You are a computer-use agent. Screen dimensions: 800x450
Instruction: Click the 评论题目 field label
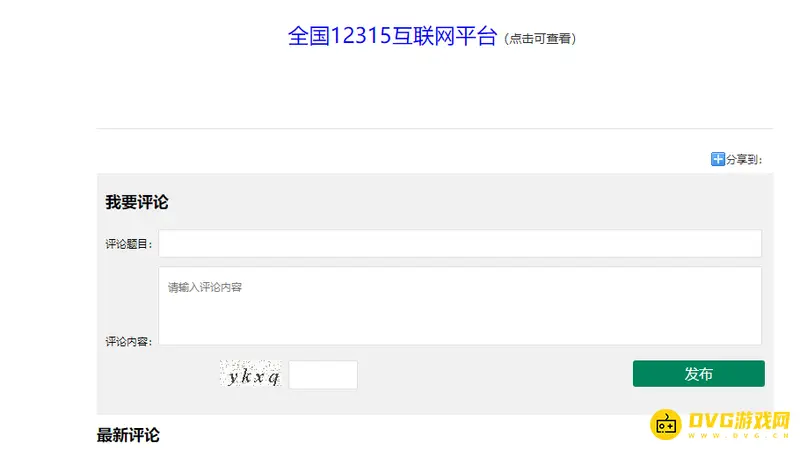tap(129, 244)
